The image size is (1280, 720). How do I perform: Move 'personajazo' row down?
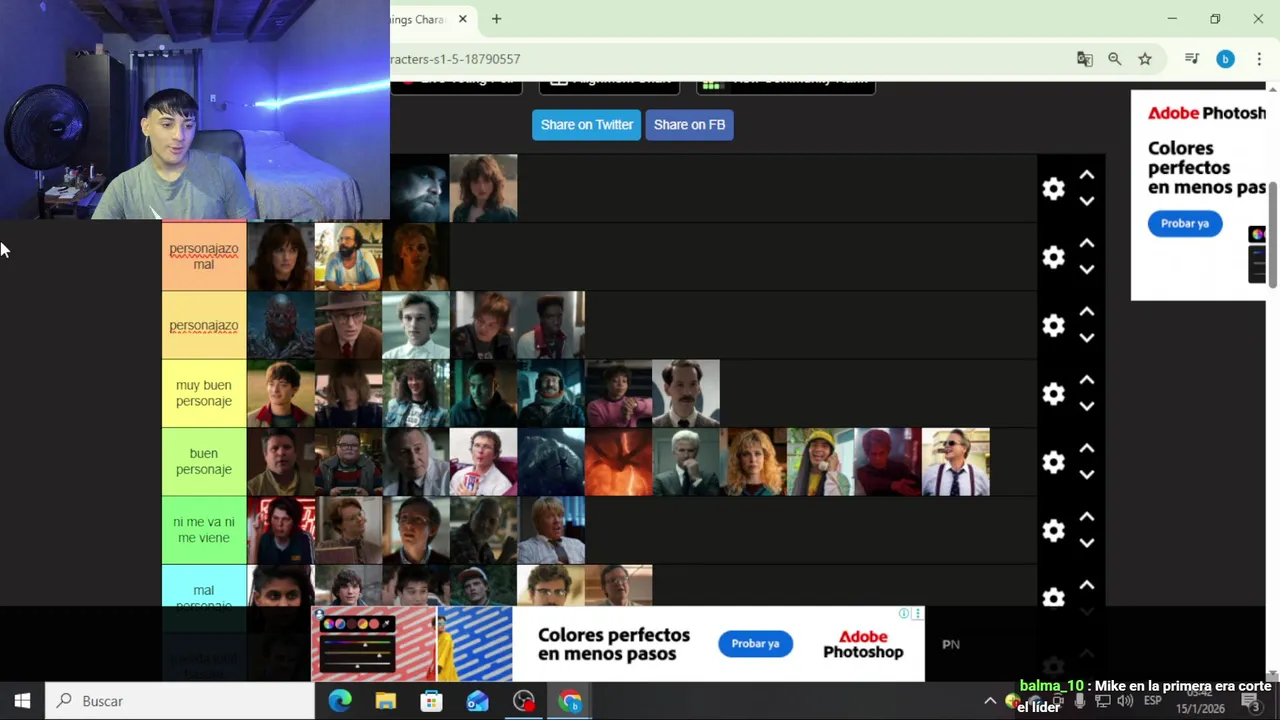pos(1087,338)
